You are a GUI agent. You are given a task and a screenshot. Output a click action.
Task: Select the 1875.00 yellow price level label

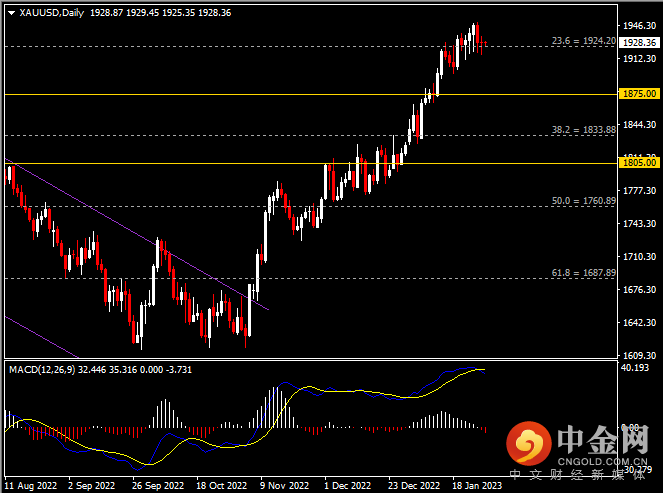point(639,94)
